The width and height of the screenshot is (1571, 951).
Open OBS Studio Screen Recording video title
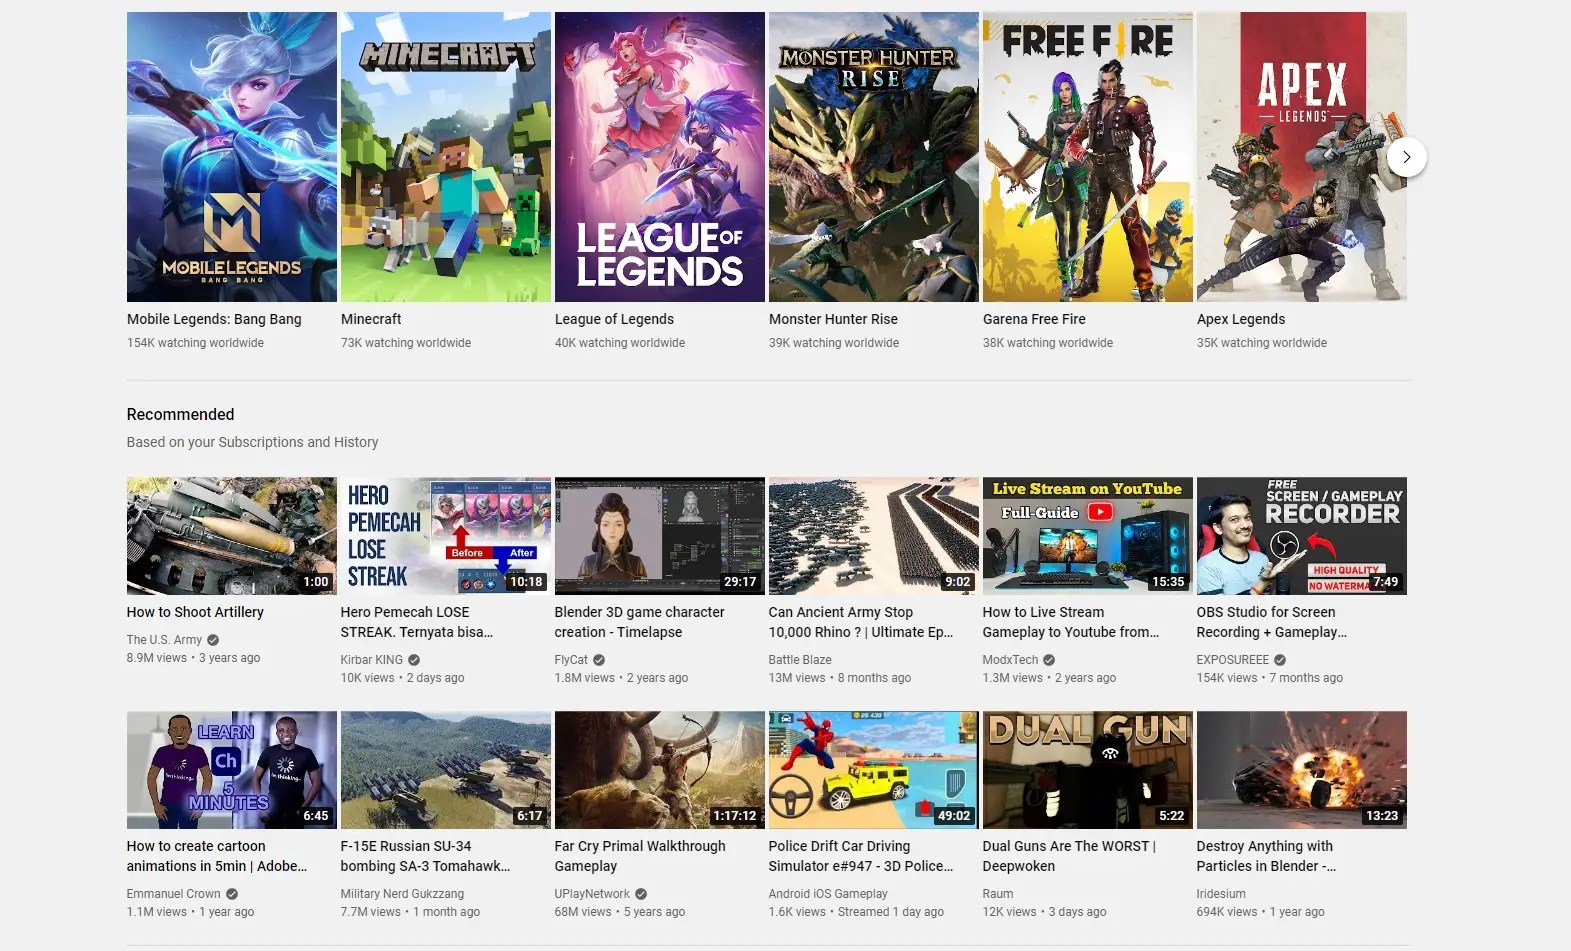click(x=1272, y=622)
